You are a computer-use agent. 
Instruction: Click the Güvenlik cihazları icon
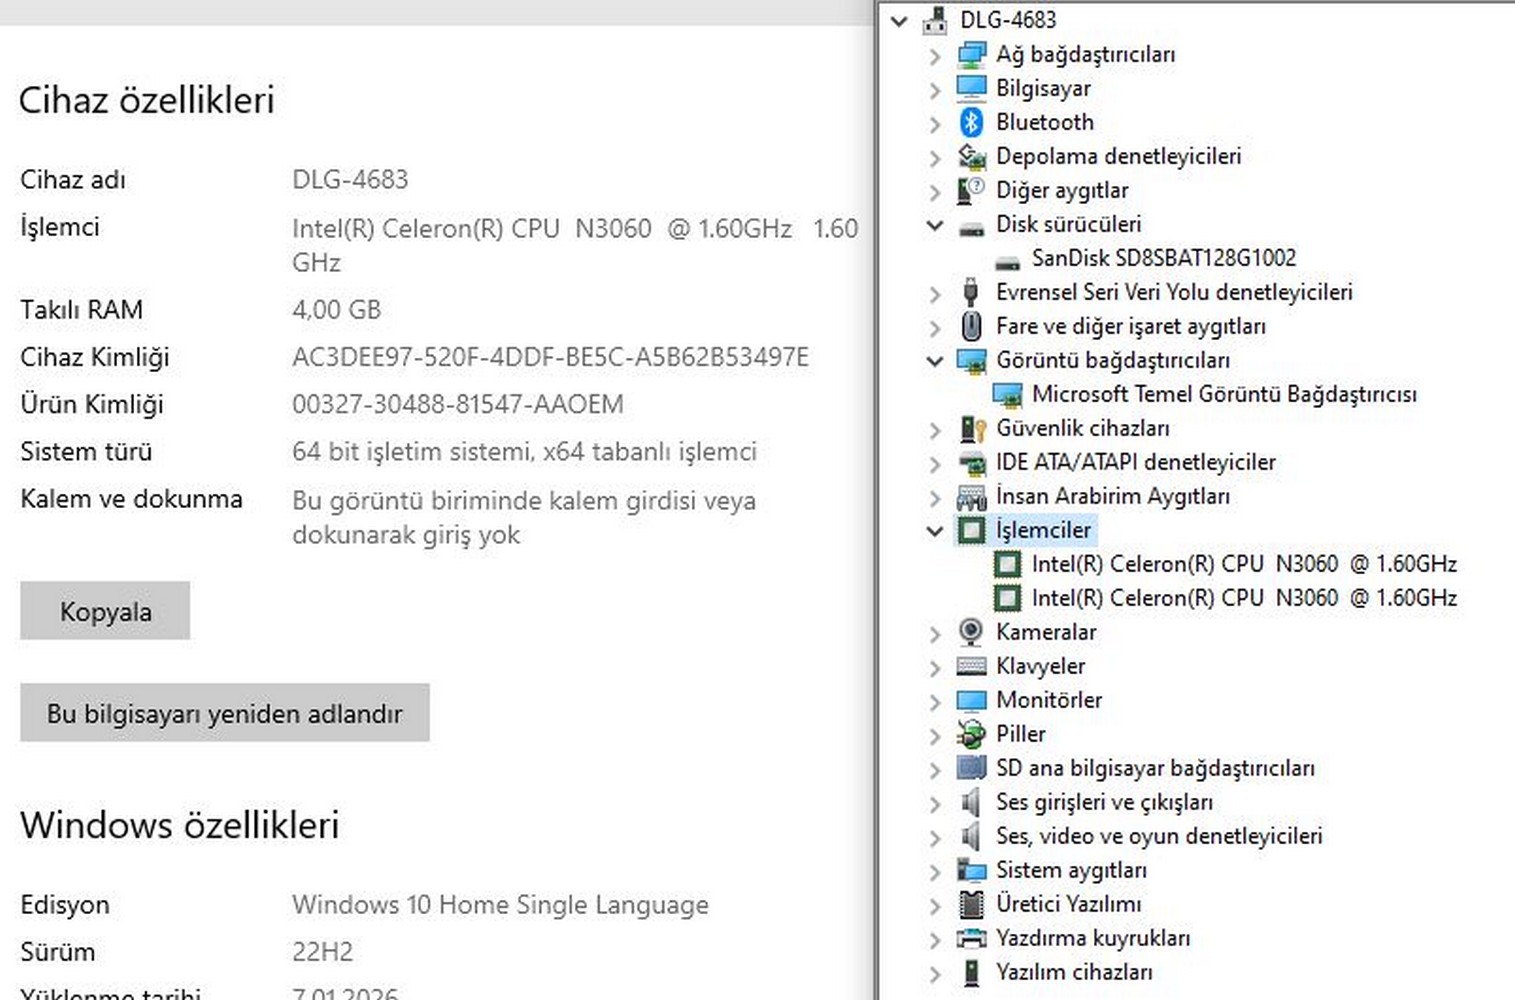click(971, 428)
